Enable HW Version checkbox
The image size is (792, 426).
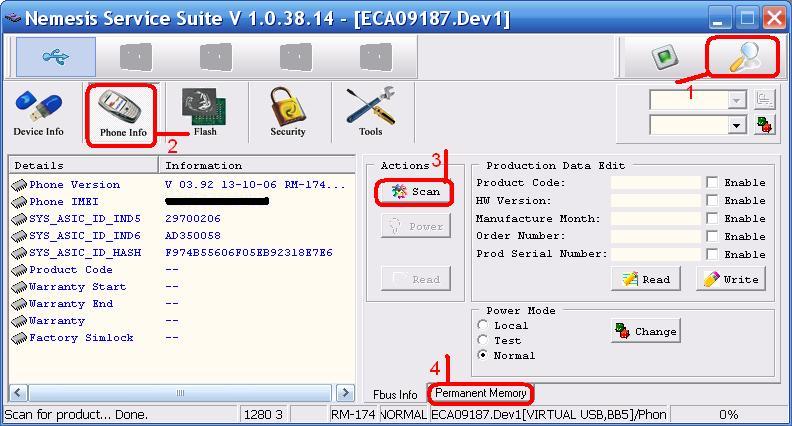pyautogui.click(x=712, y=201)
